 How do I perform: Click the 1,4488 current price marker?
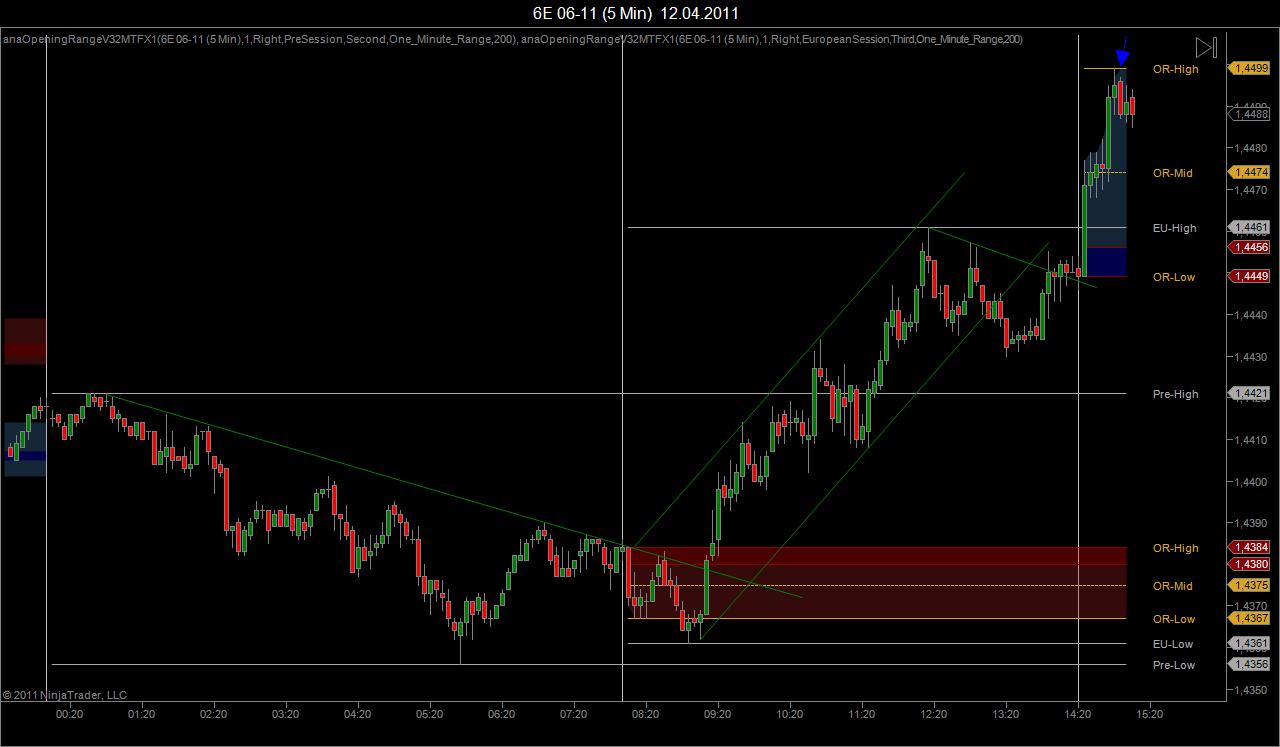tap(1250, 114)
